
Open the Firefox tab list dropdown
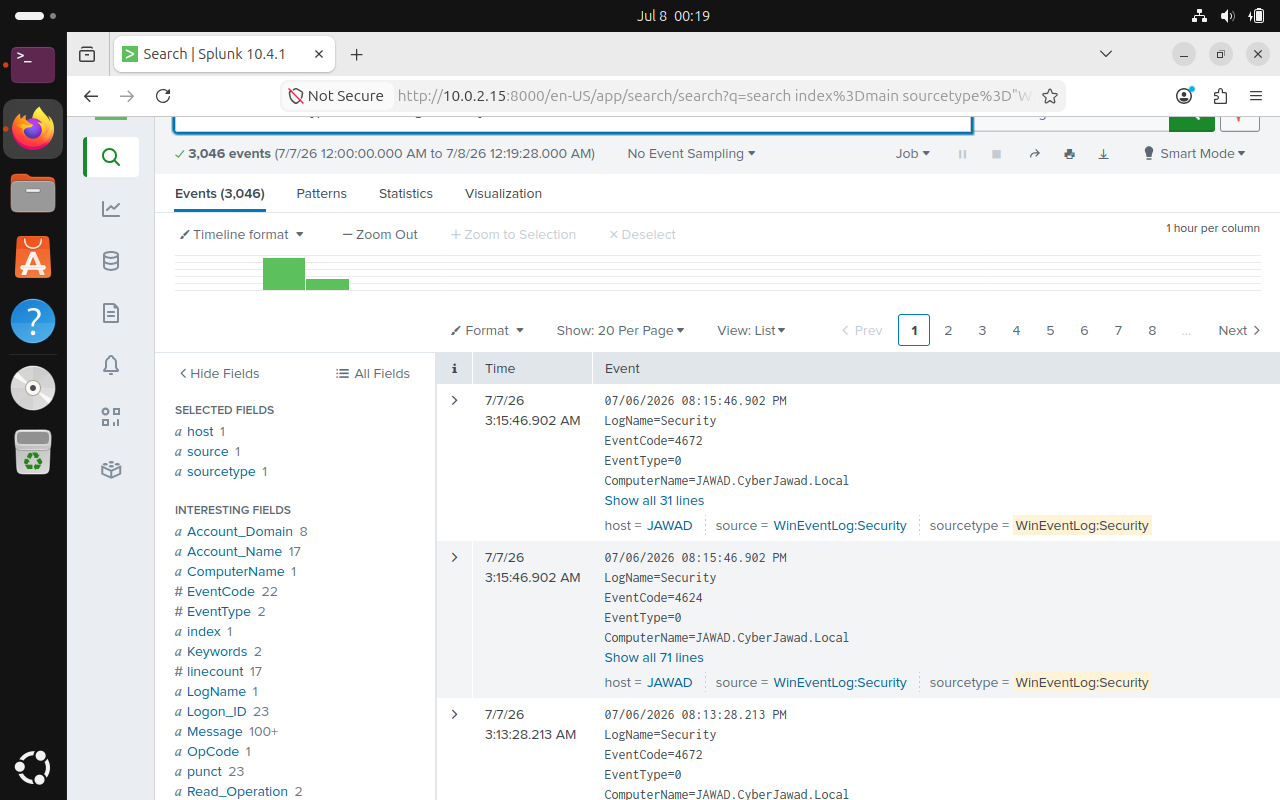(1105, 53)
